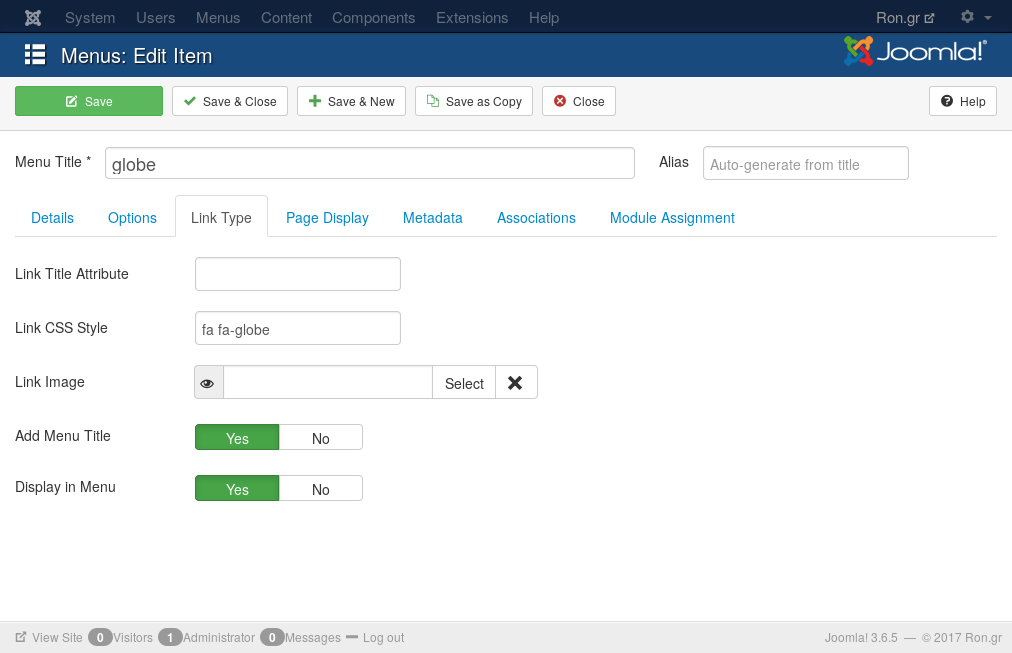
Task: Click Save & Close button
Action: pos(230,101)
